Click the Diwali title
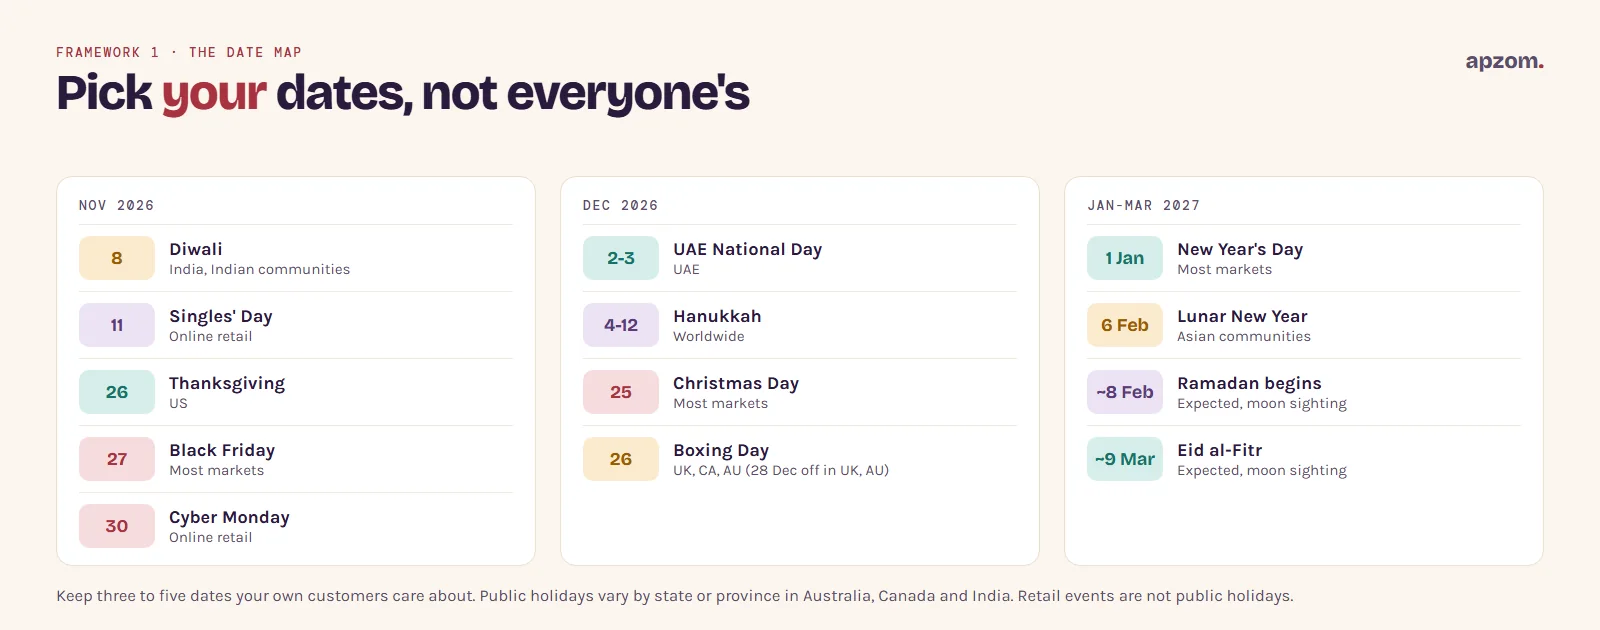This screenshot has width=1600, height=630. [196, 249]
